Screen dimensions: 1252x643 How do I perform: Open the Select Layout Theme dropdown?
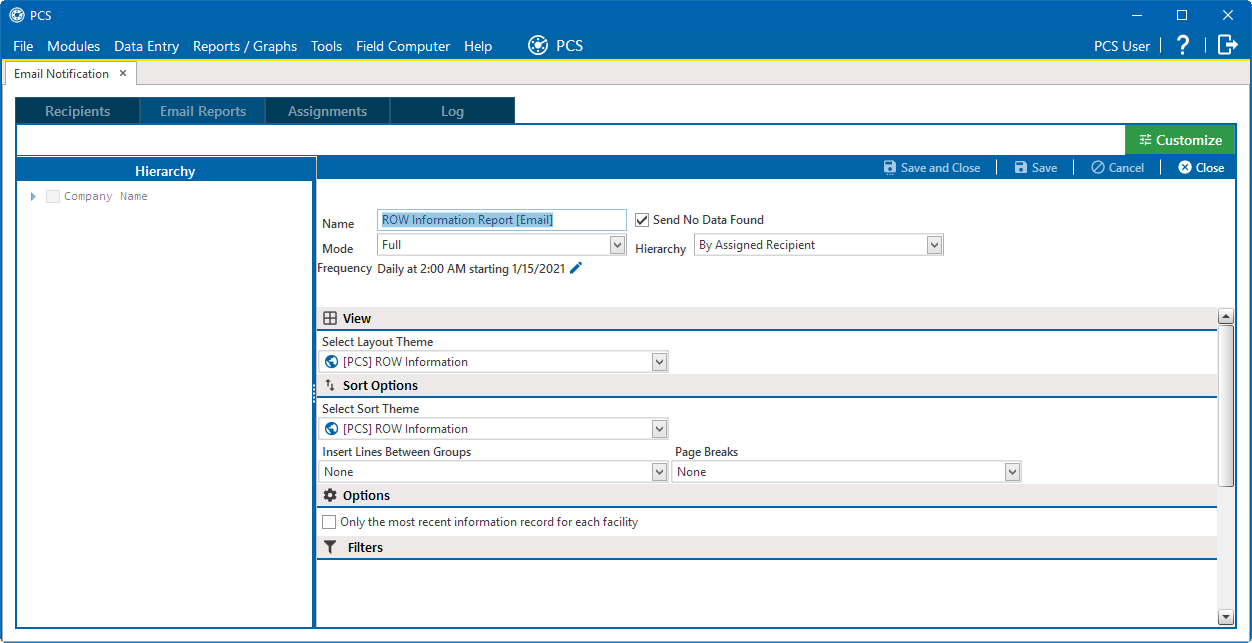pyautogui.click(x=659, y=362)
